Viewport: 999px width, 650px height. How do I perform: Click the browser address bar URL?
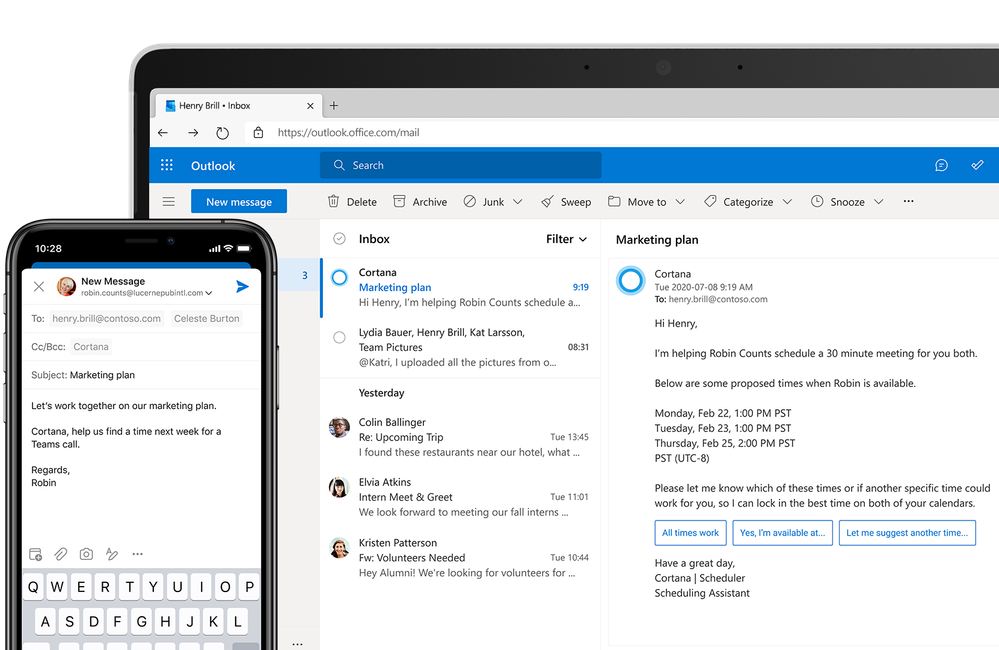click(x=349, y=133)
